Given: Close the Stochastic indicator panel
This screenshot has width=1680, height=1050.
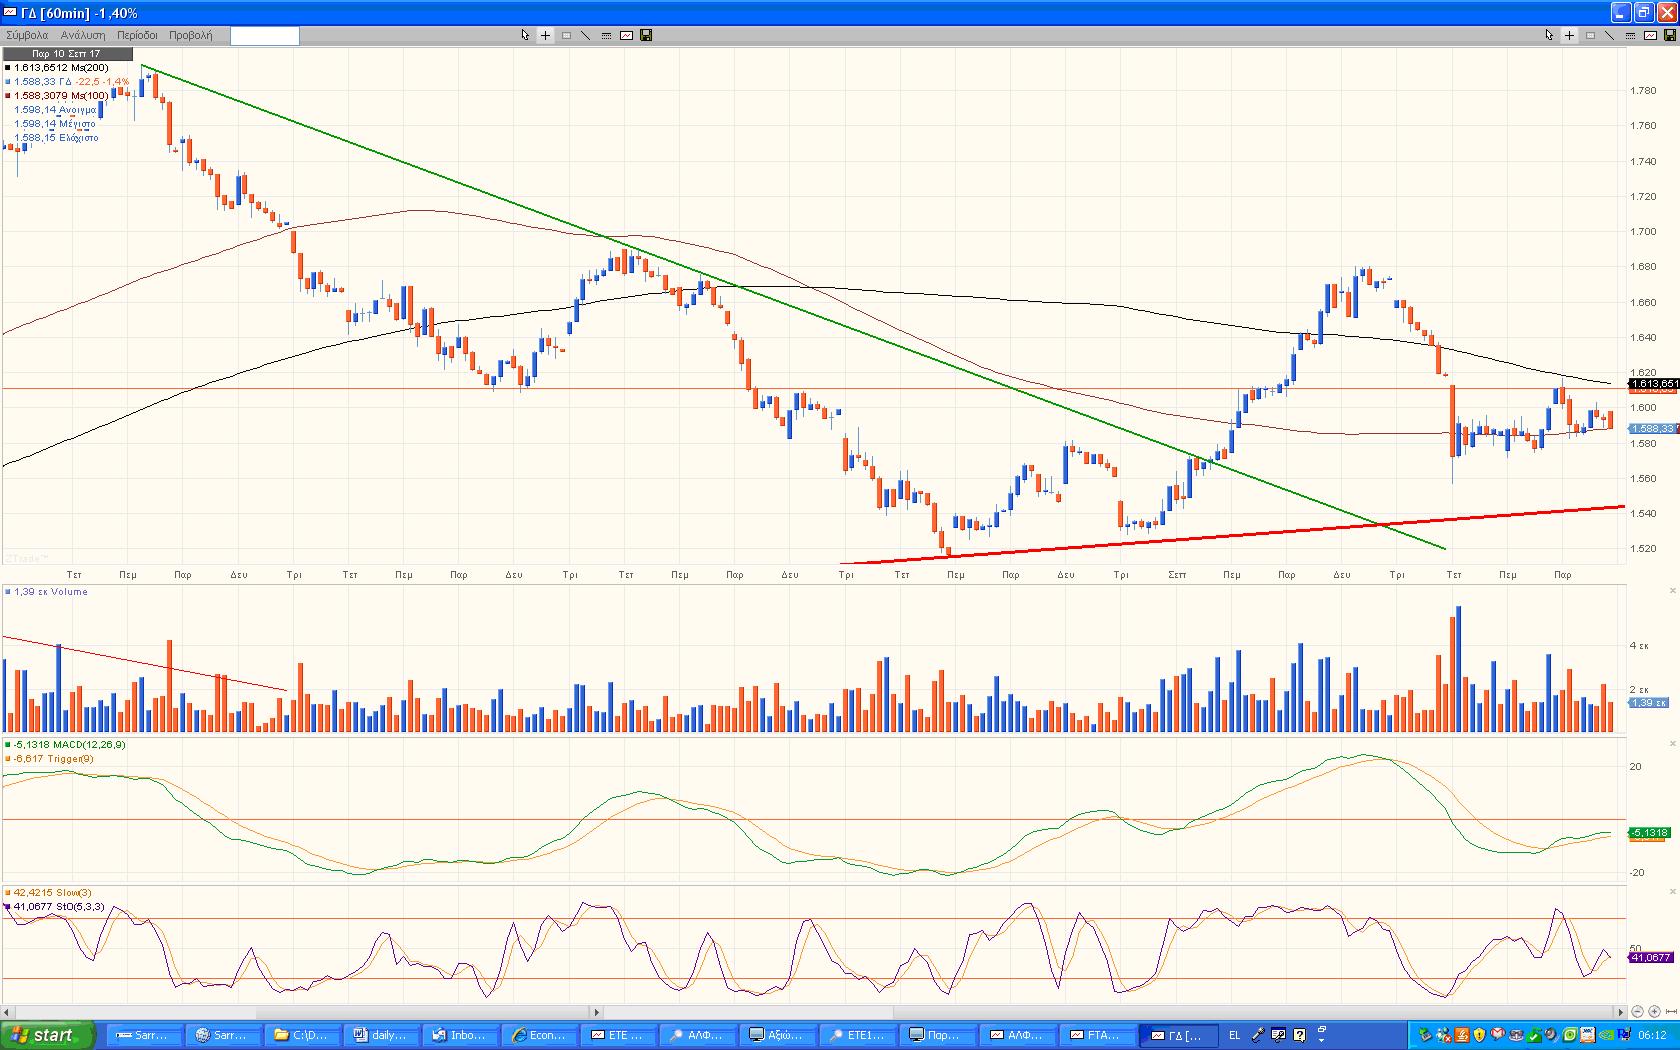Looking at the screenshot, I should click(1673, 892).
